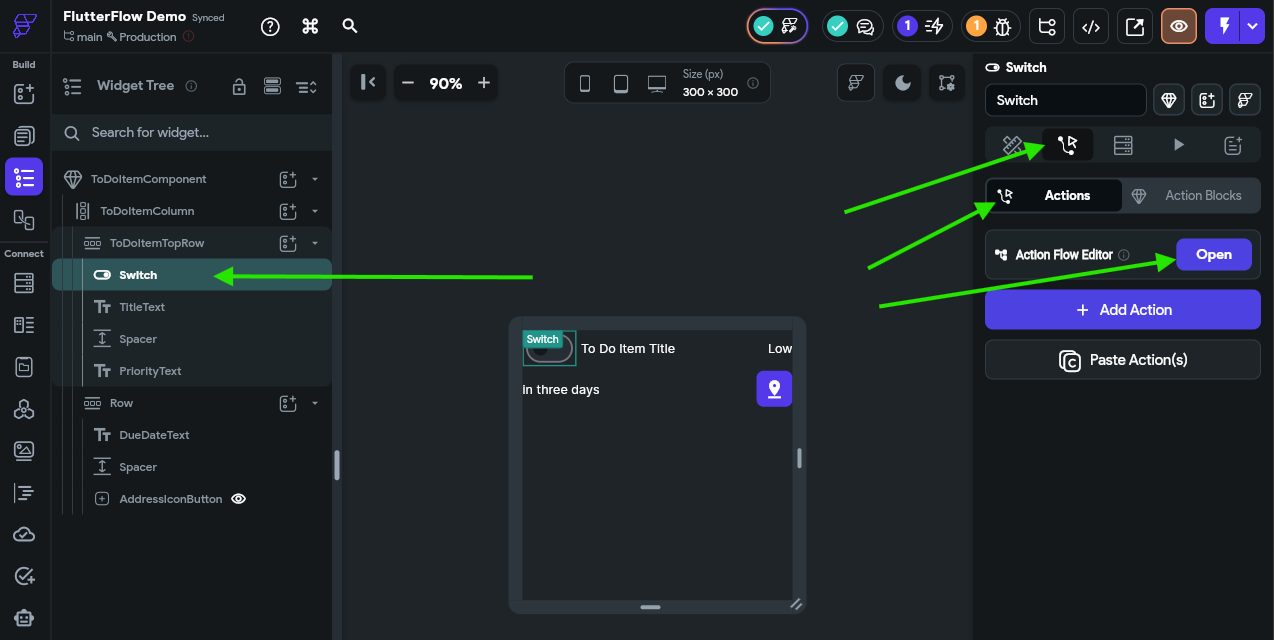1274x640 pixels.
Task: Open the App Values sidebar icon
Action: 24,367
